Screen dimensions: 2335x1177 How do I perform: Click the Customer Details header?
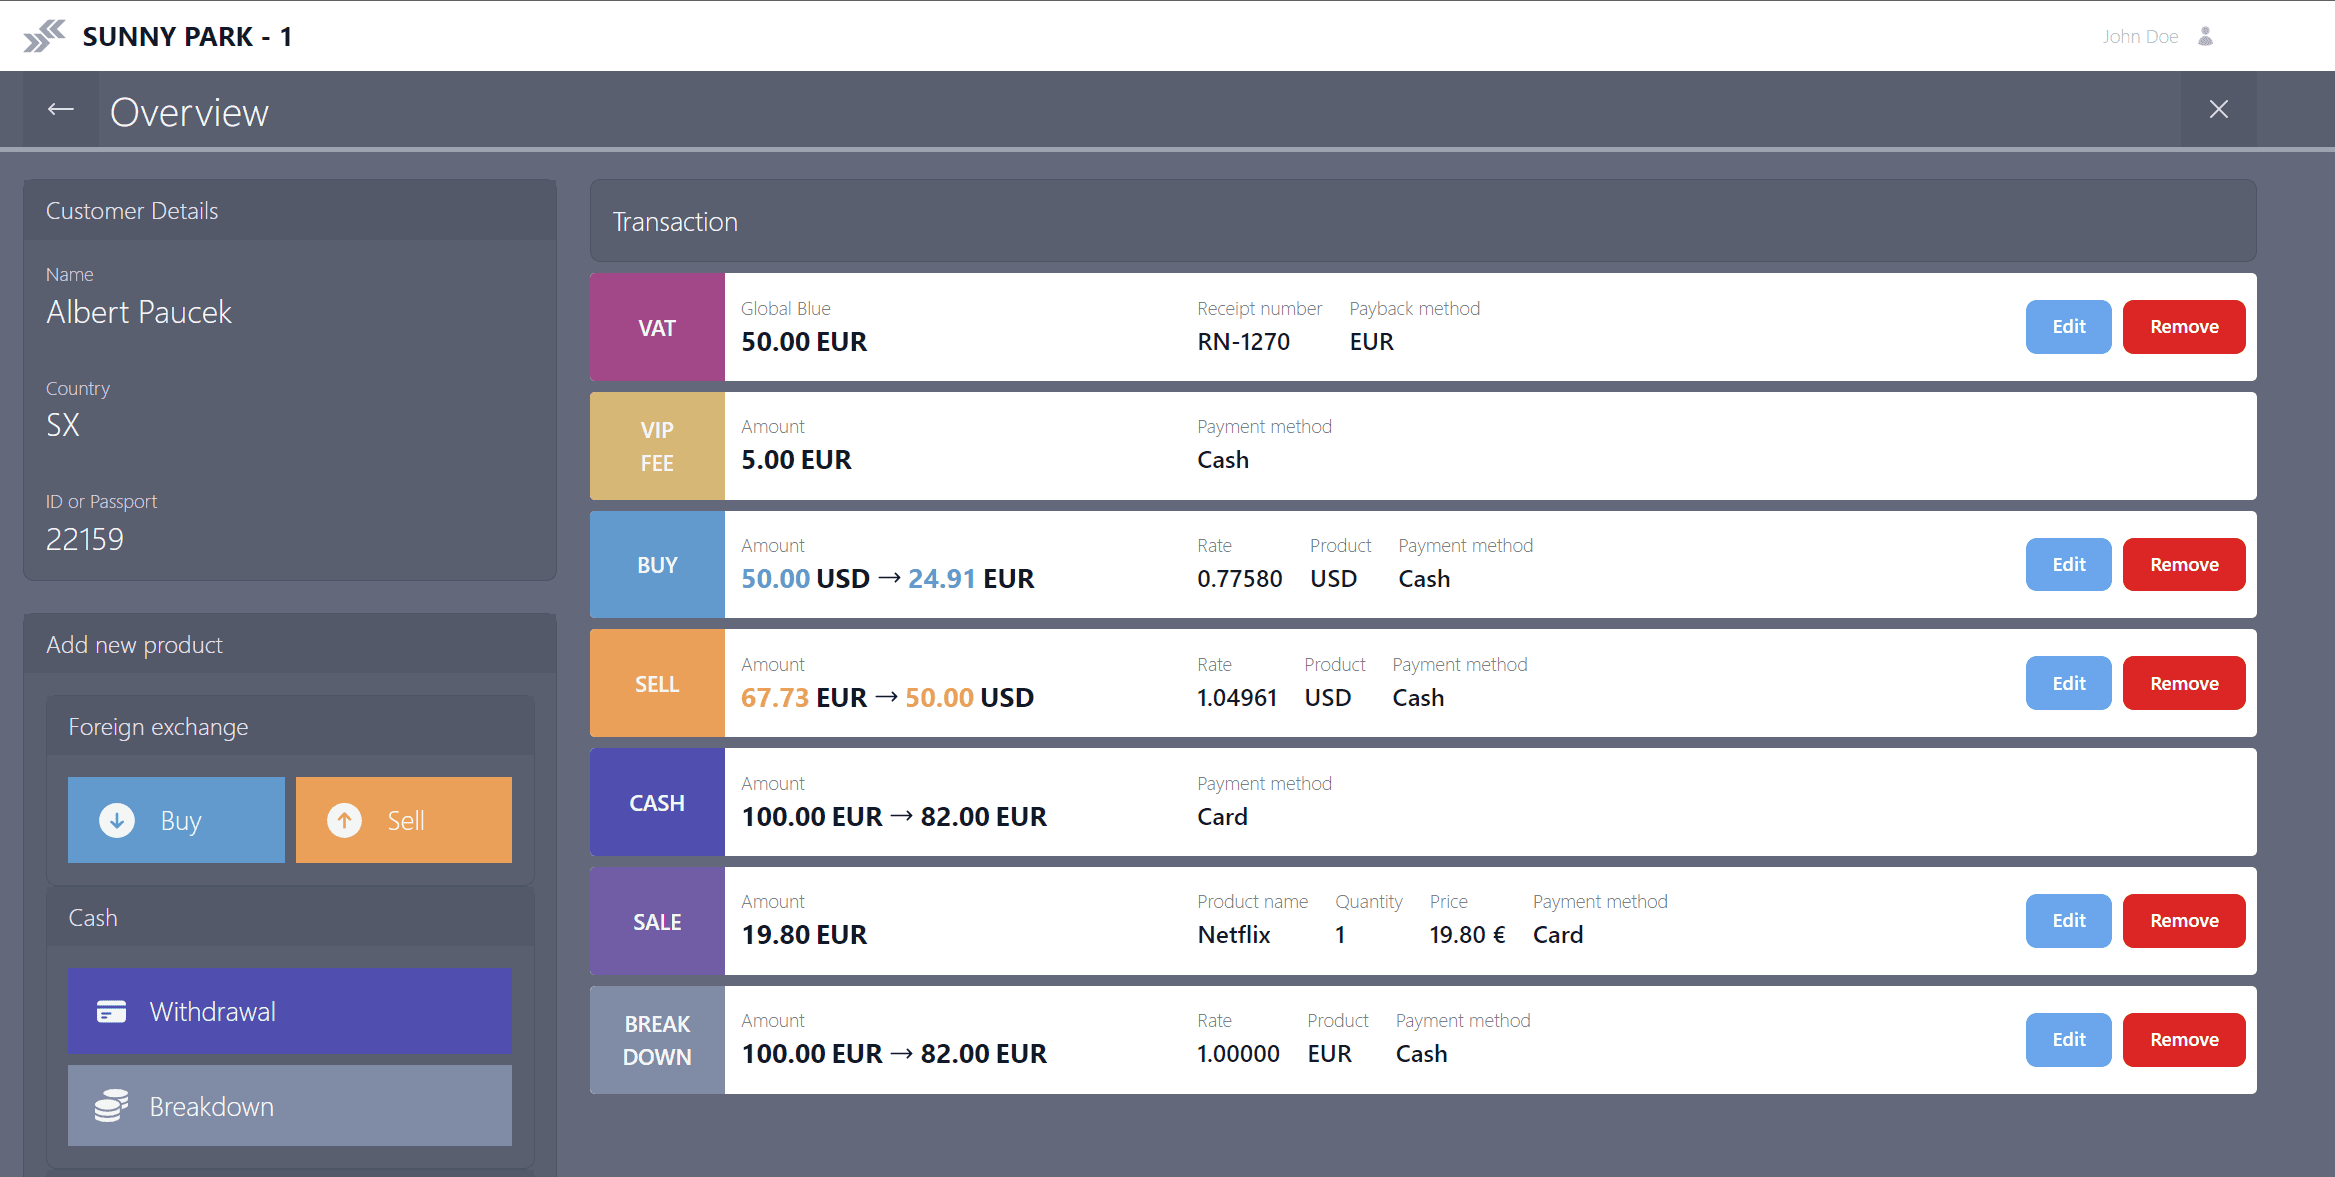[x=290, y=211]
